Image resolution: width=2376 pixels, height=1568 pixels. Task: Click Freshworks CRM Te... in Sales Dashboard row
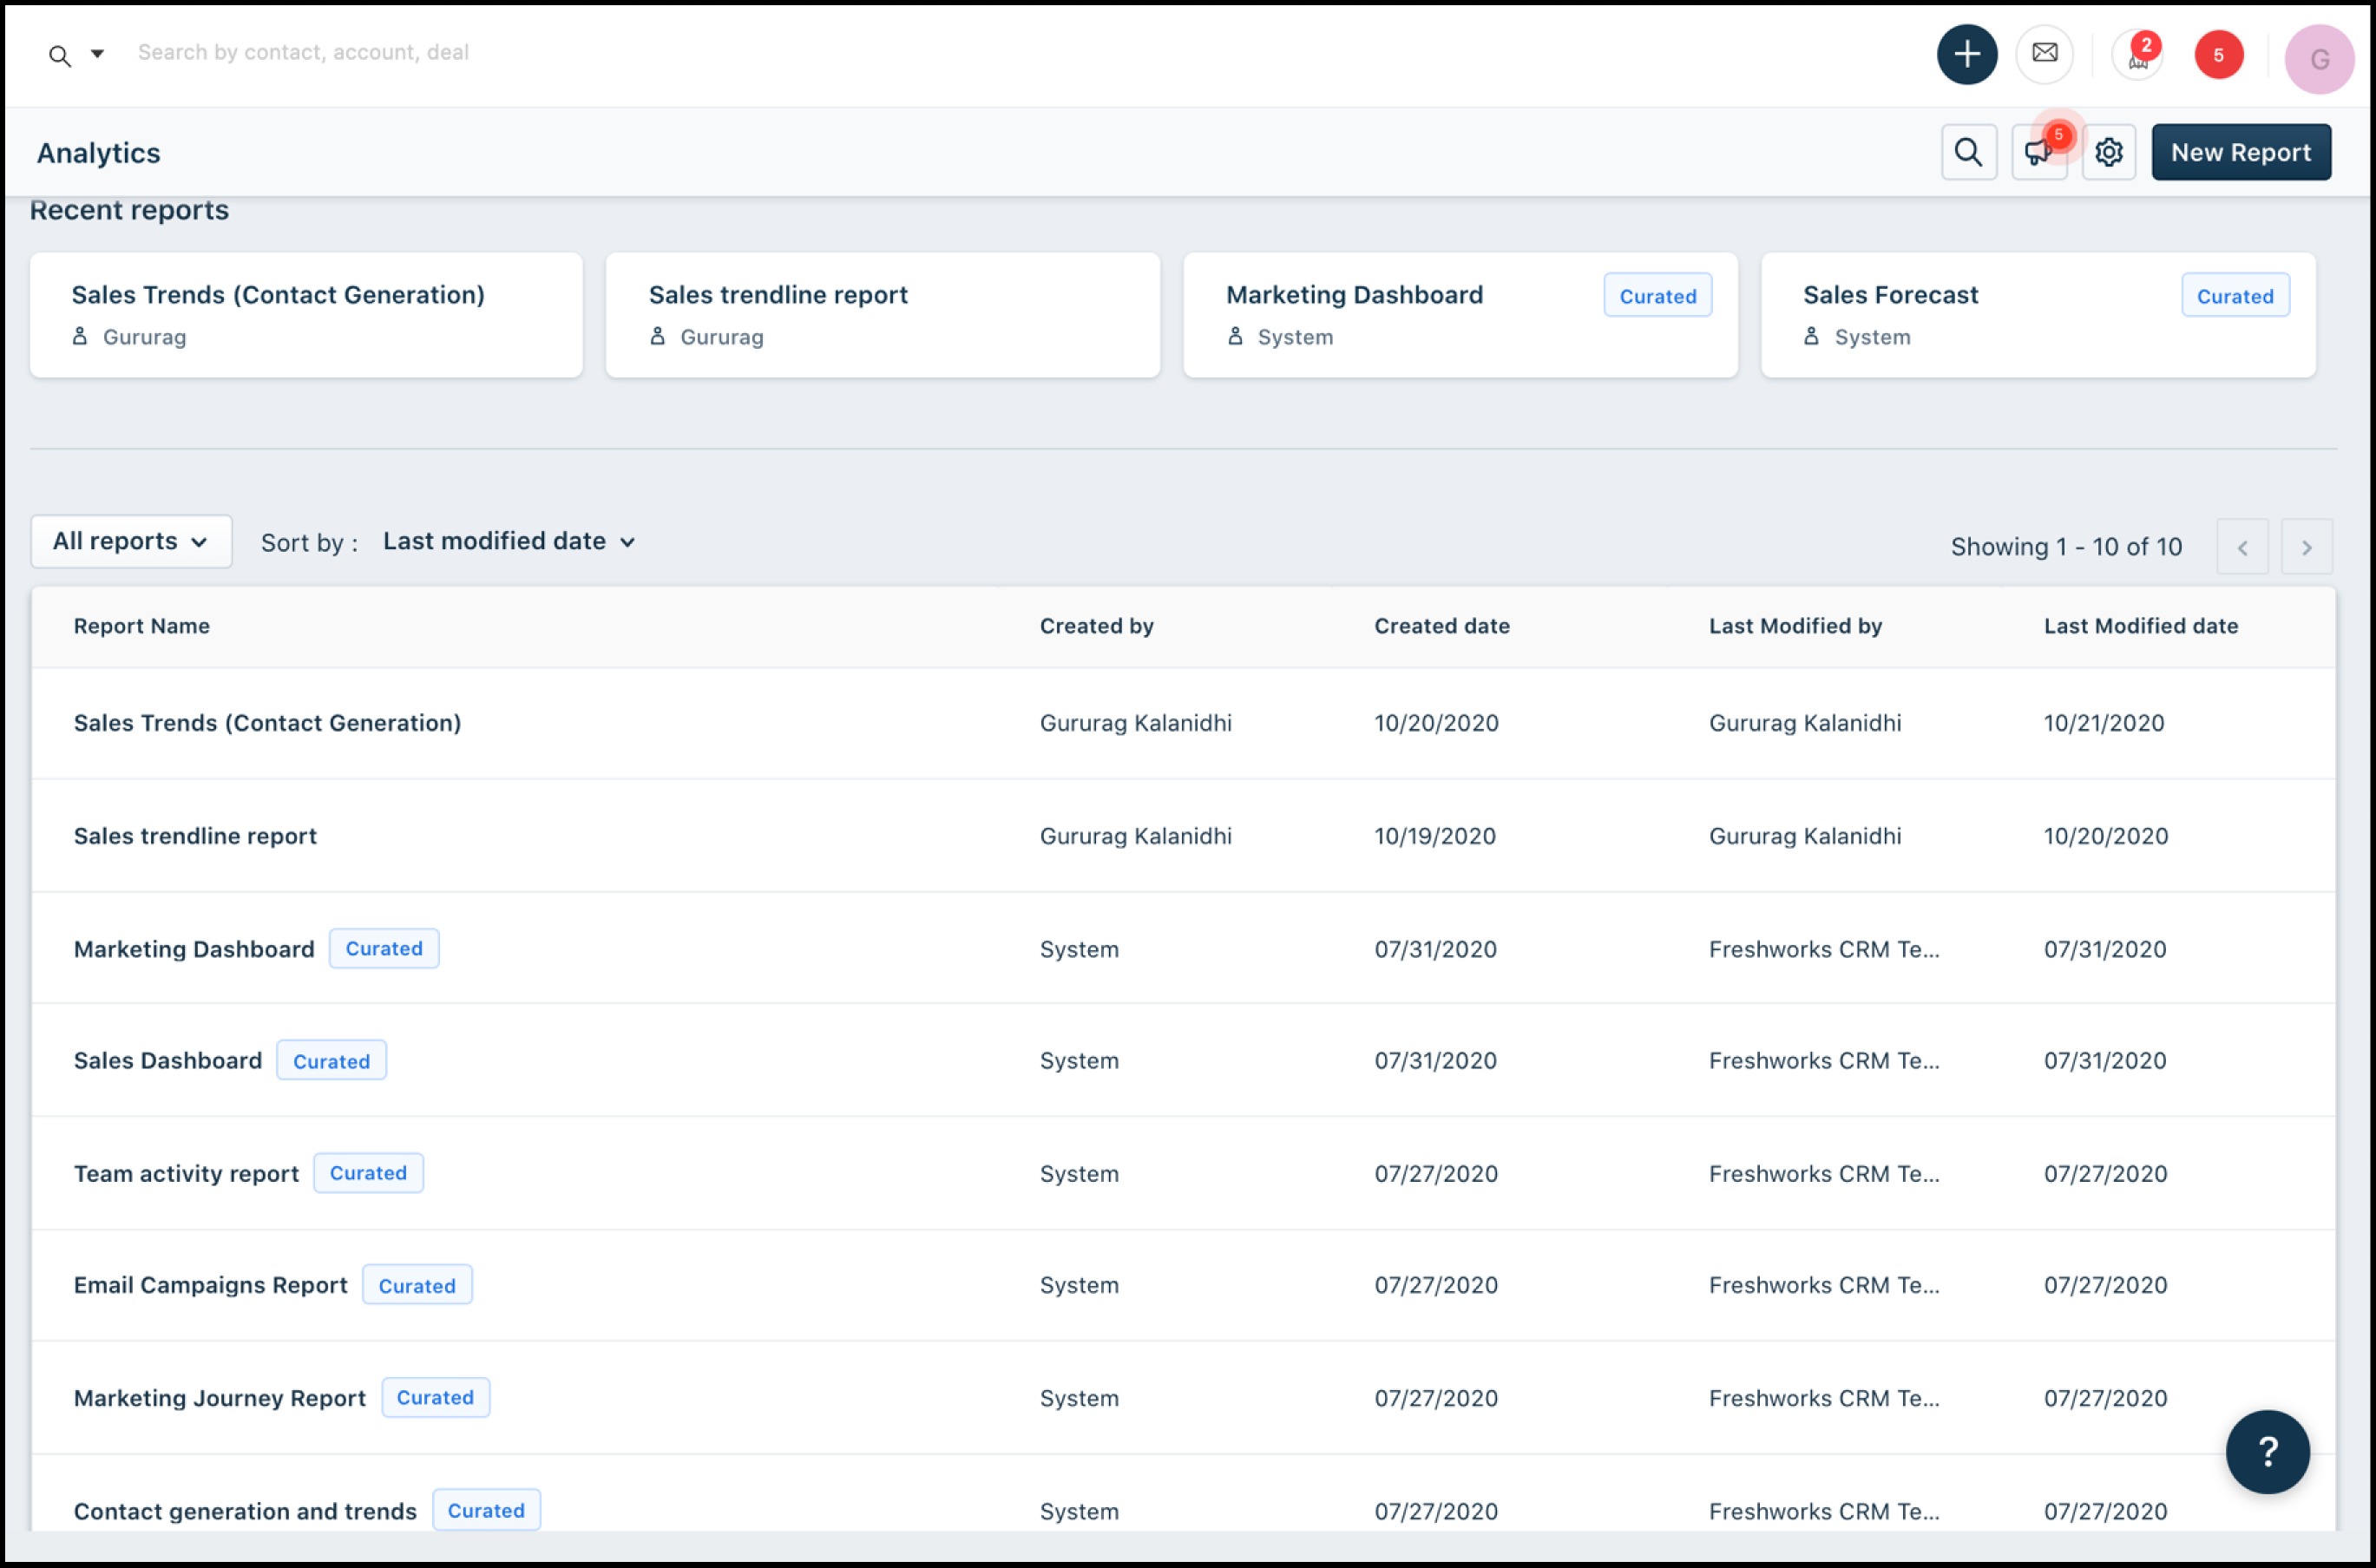pos(1824,1060)
